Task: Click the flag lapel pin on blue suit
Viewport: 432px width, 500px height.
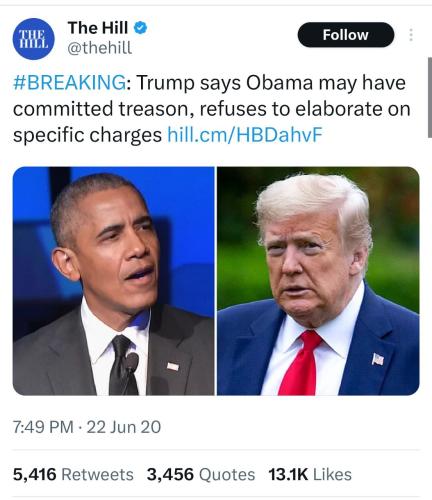Action: click(378, 359)
